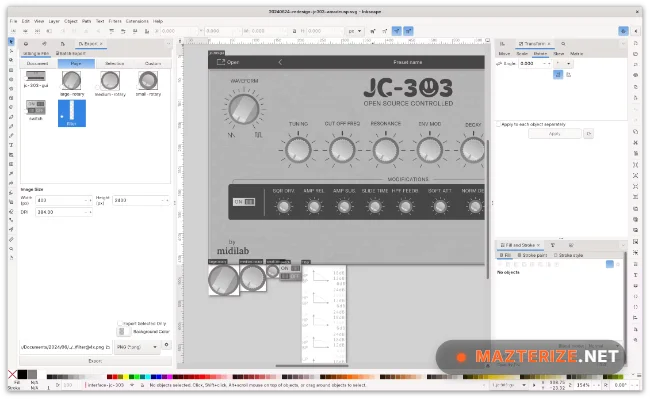
Task: Toggle the current layer lock in status bar
Action: [142, 385]
